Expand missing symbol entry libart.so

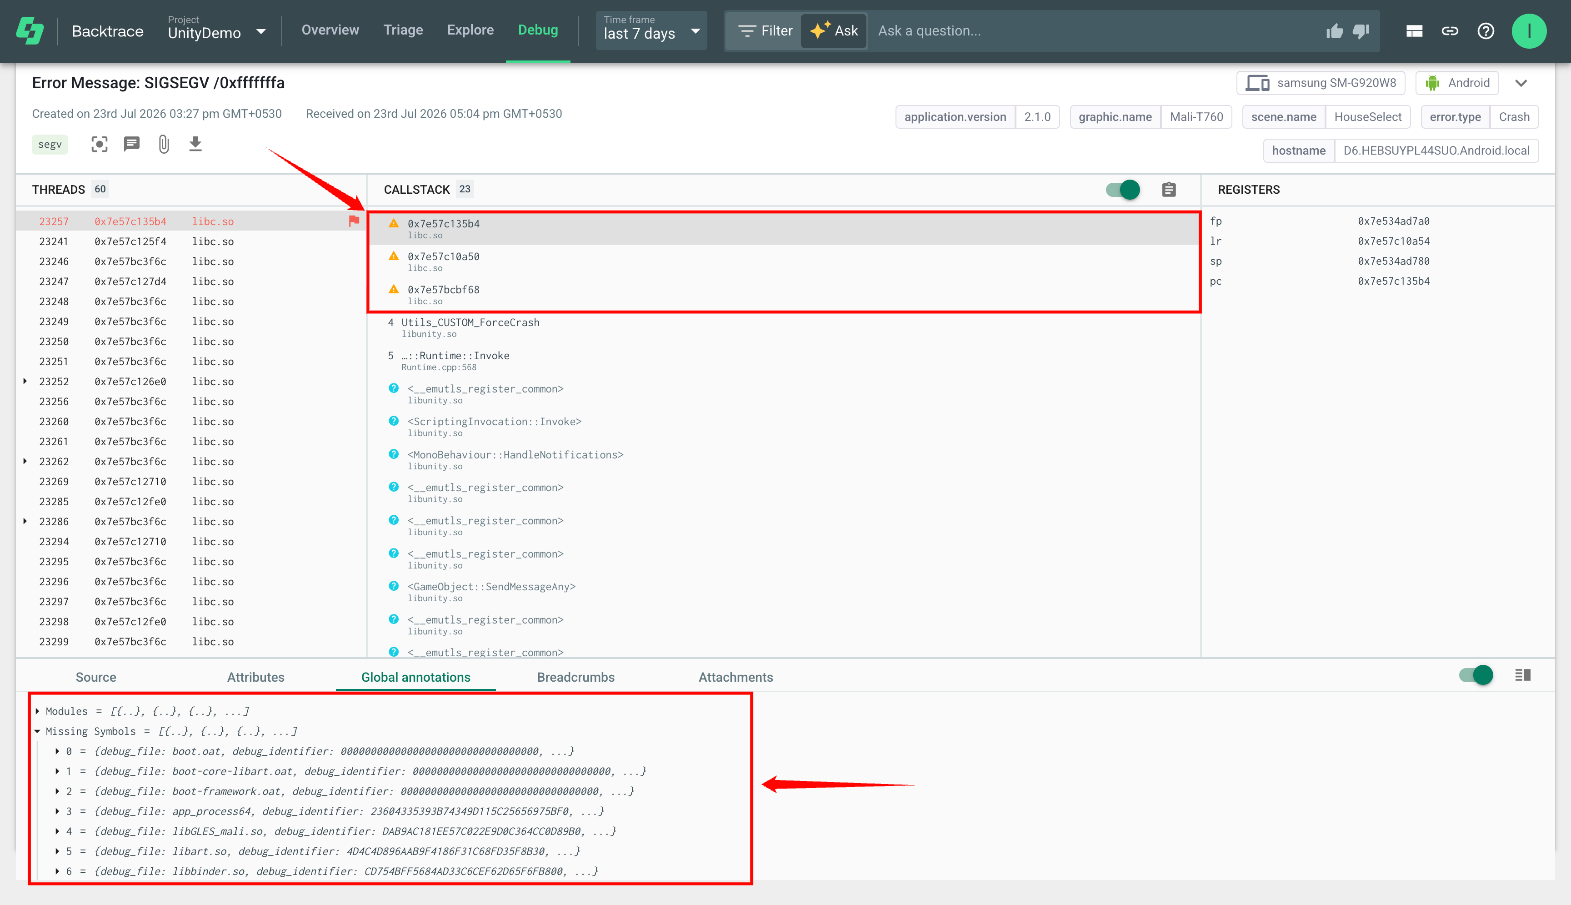click(58, 851)
